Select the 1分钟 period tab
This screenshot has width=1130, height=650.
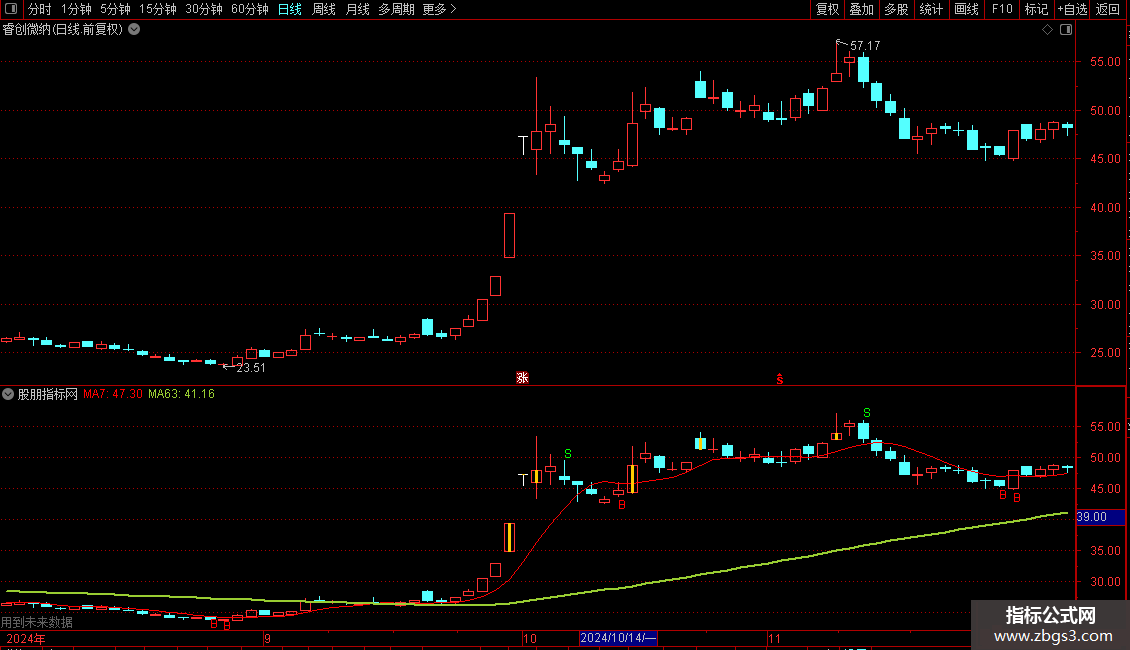pos(76,9)
